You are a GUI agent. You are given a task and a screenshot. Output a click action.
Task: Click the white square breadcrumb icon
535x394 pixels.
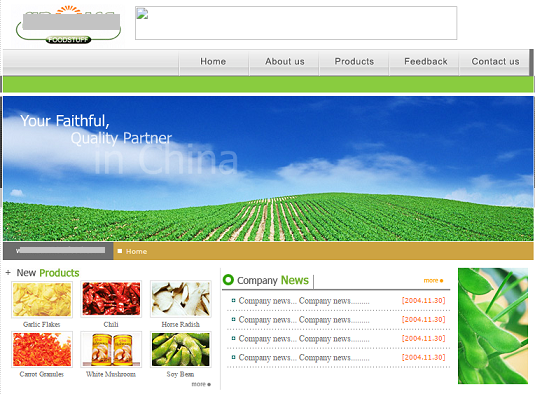[120, 251]
